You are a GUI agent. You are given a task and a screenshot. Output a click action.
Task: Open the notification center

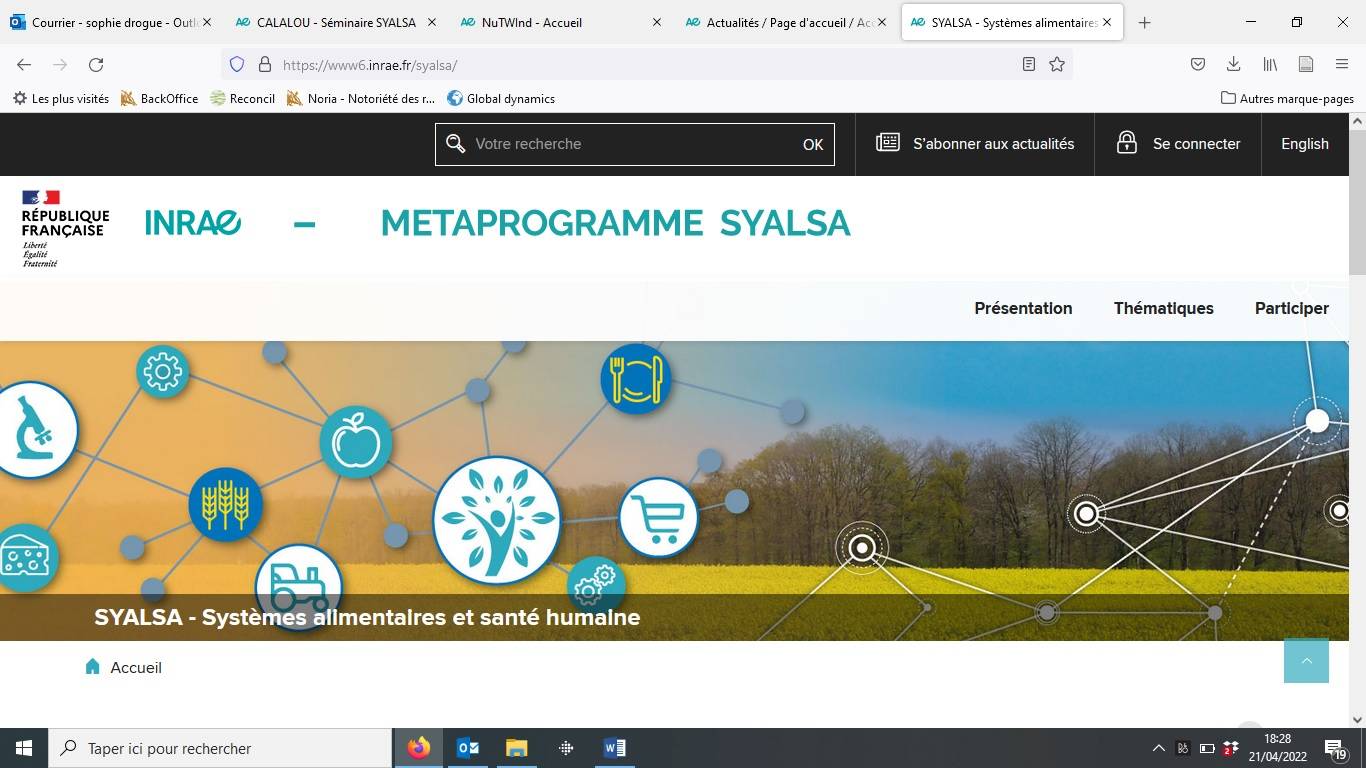click(x=1334, y=748)
